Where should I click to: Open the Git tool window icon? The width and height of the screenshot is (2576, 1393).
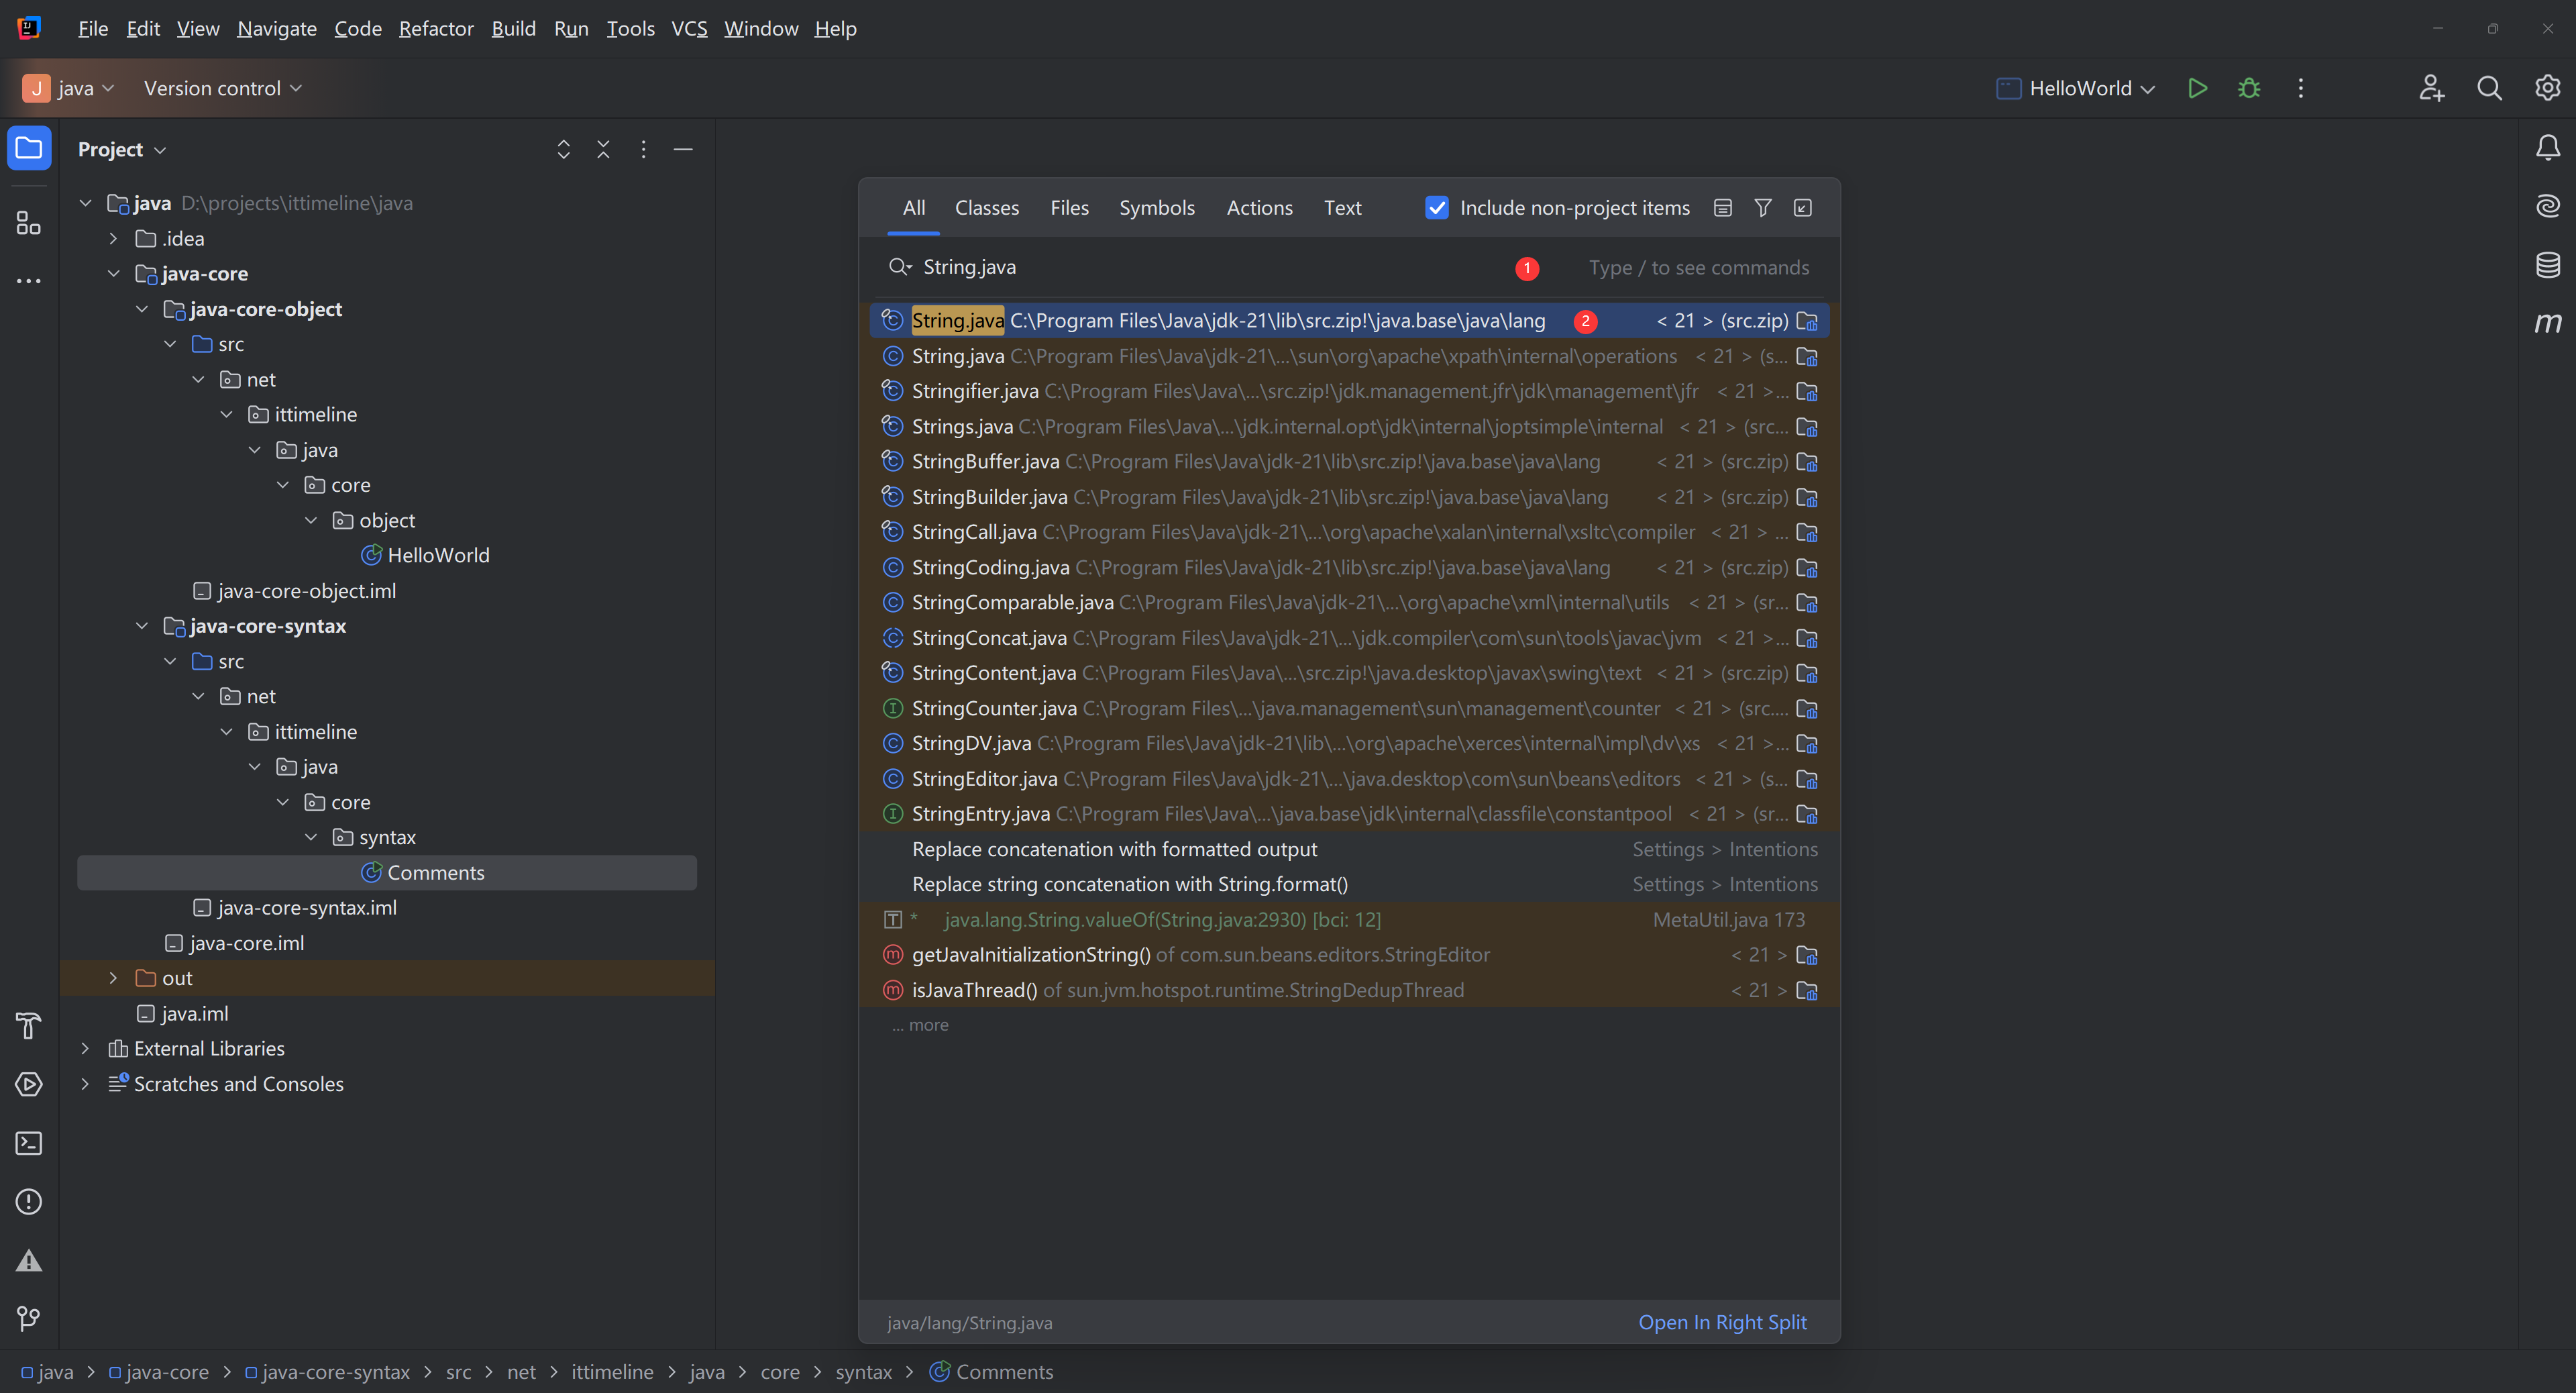pos(29,1318)
